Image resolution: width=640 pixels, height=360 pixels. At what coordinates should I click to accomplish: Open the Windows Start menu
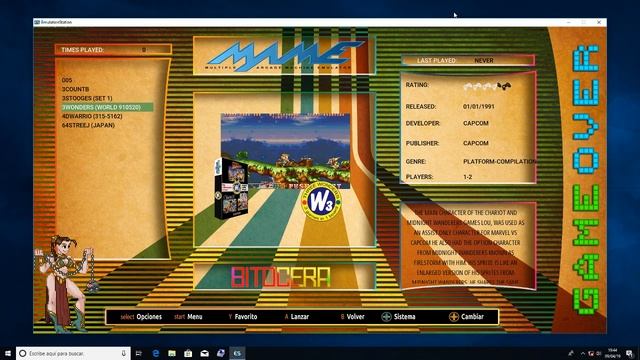point(8,353)
